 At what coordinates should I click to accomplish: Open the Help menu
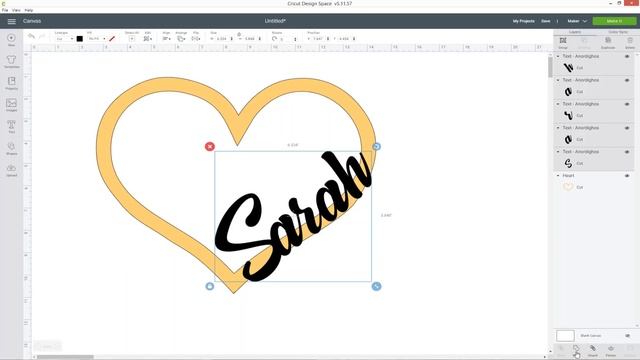point(29,10)
